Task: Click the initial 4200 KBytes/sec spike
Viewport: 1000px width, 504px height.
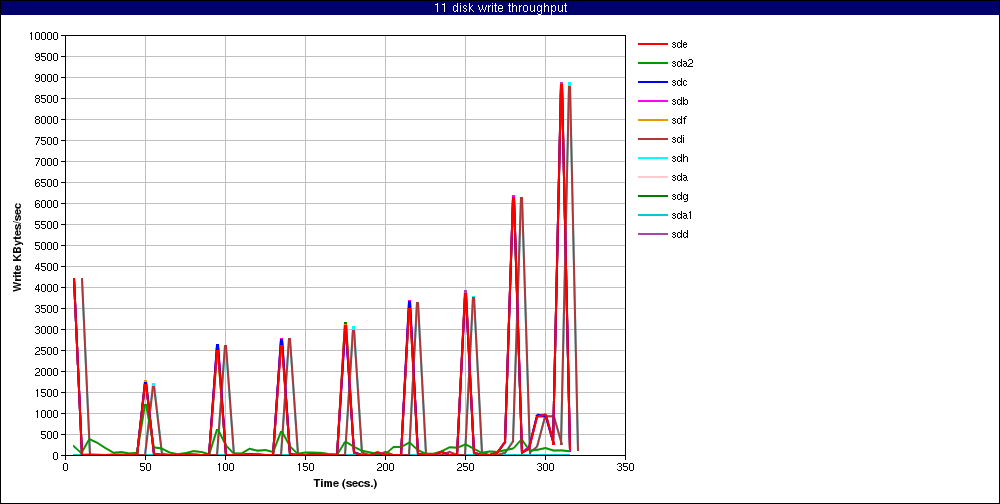Action: [74, 279]
